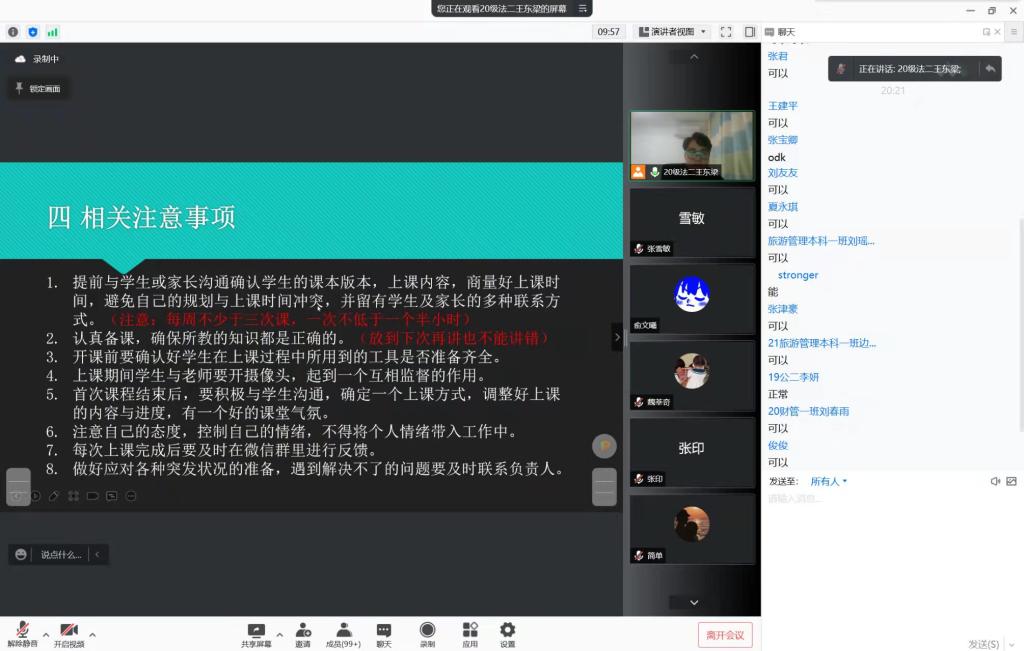This screenshot has width=1024, height=651.
Task: Click the Unmute microphone icon
Action: click(x=22, y=630)
